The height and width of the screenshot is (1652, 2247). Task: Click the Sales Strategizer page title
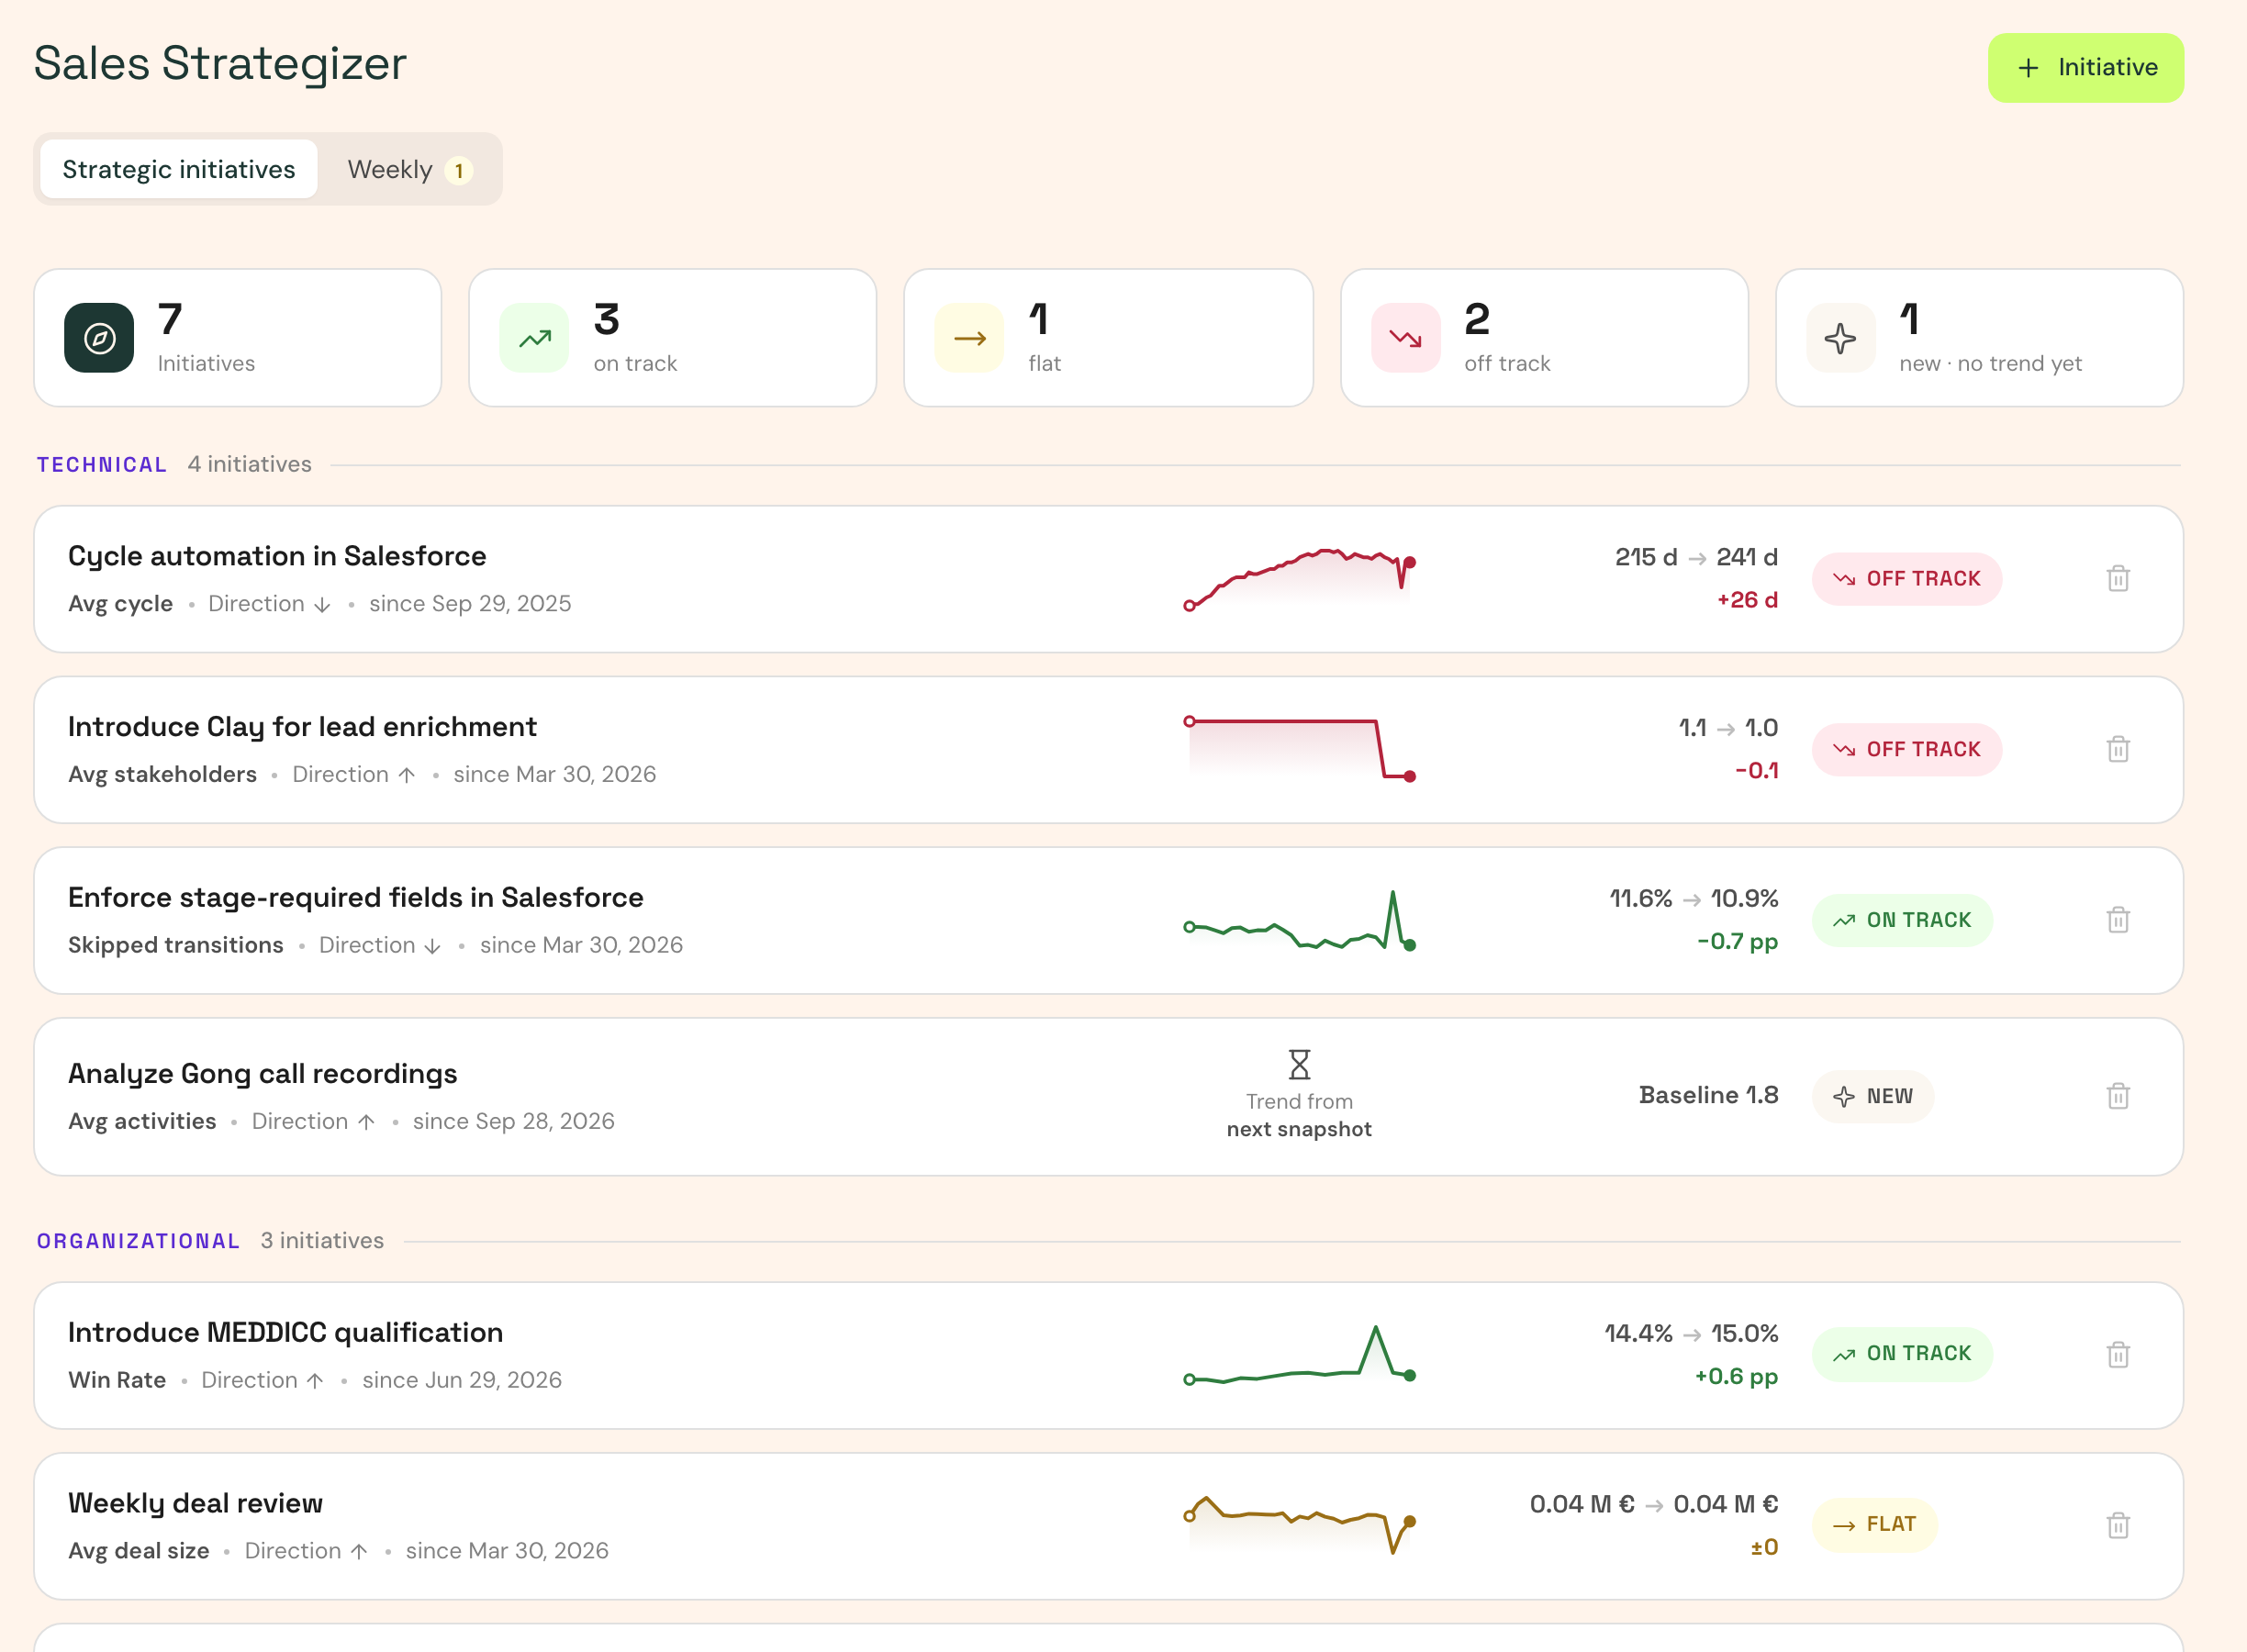click(220, 63)
